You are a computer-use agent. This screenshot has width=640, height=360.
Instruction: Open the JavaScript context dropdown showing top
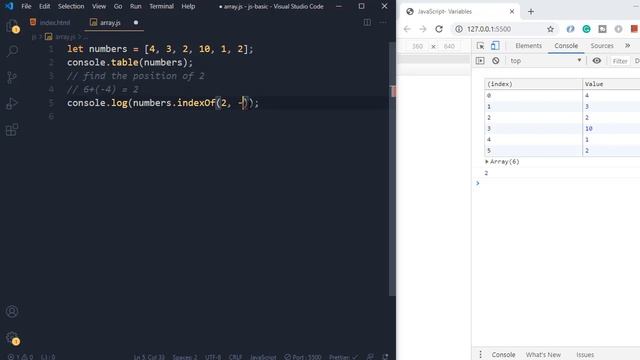545,61
